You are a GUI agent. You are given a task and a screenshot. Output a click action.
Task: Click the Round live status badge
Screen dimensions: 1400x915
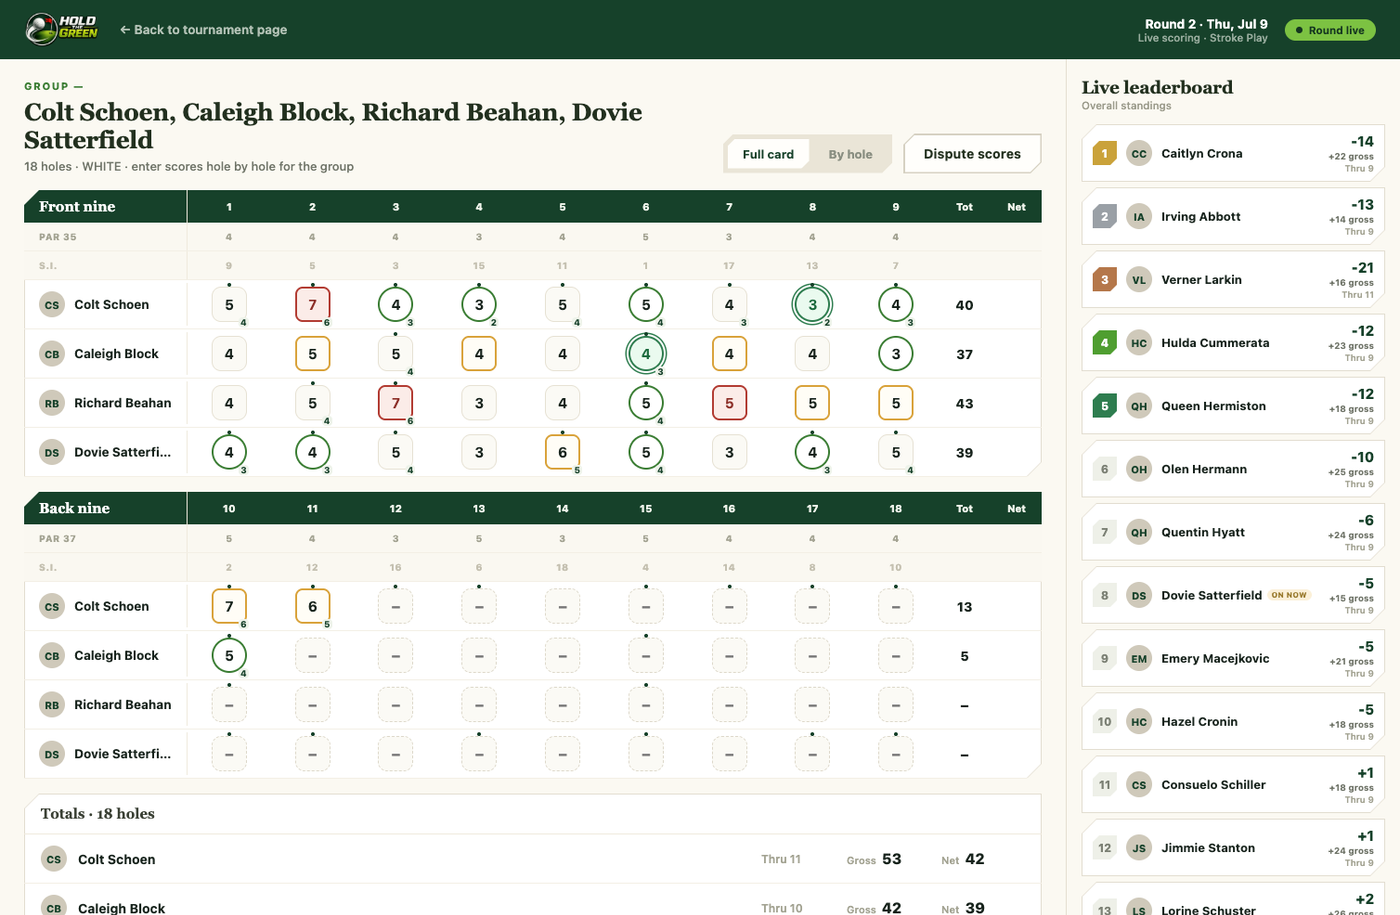tap(1330, 30)
